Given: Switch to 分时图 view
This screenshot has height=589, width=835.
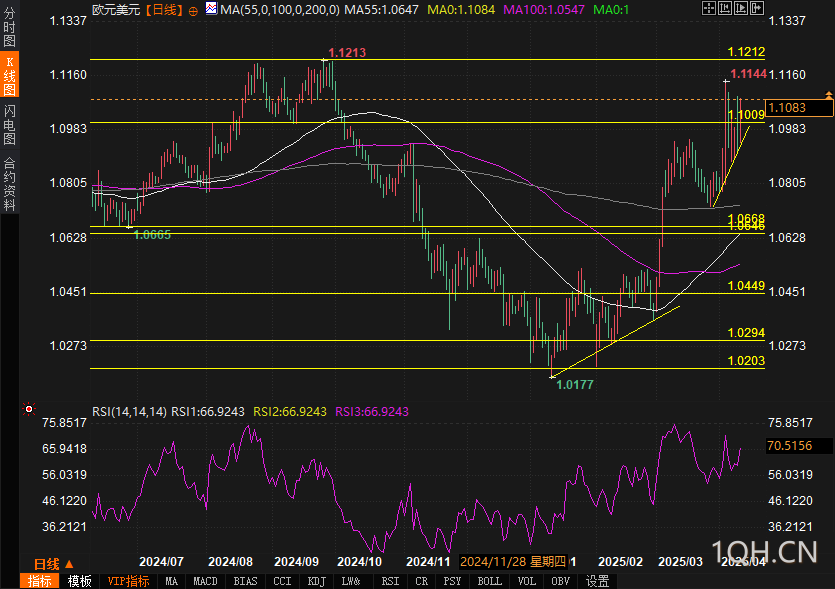Looking at the screenshot, I should (x=10, y=27).
